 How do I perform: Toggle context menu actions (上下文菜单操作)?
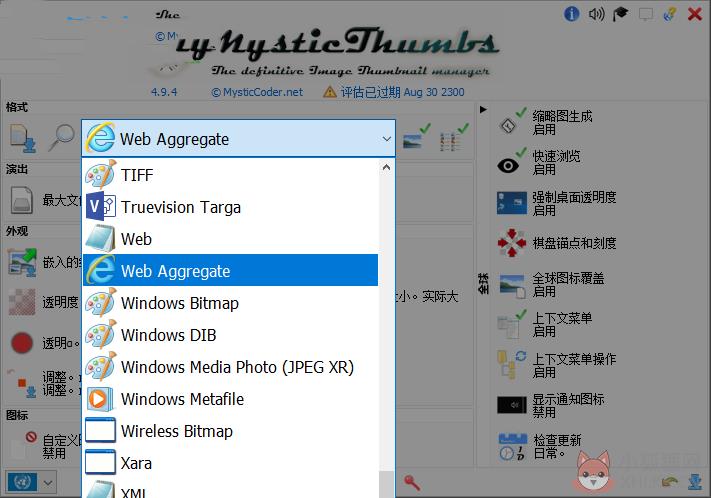point(557,365)
